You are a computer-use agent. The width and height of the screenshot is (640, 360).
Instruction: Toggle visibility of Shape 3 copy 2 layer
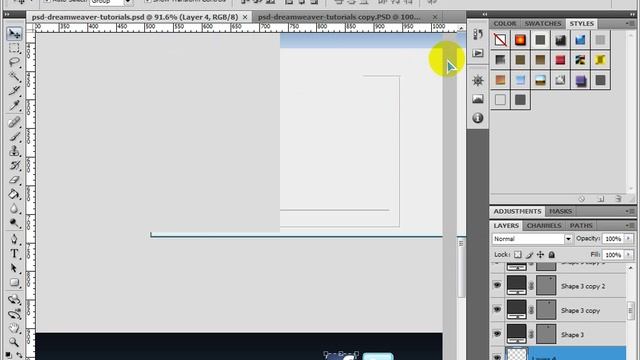pos(497,285)
